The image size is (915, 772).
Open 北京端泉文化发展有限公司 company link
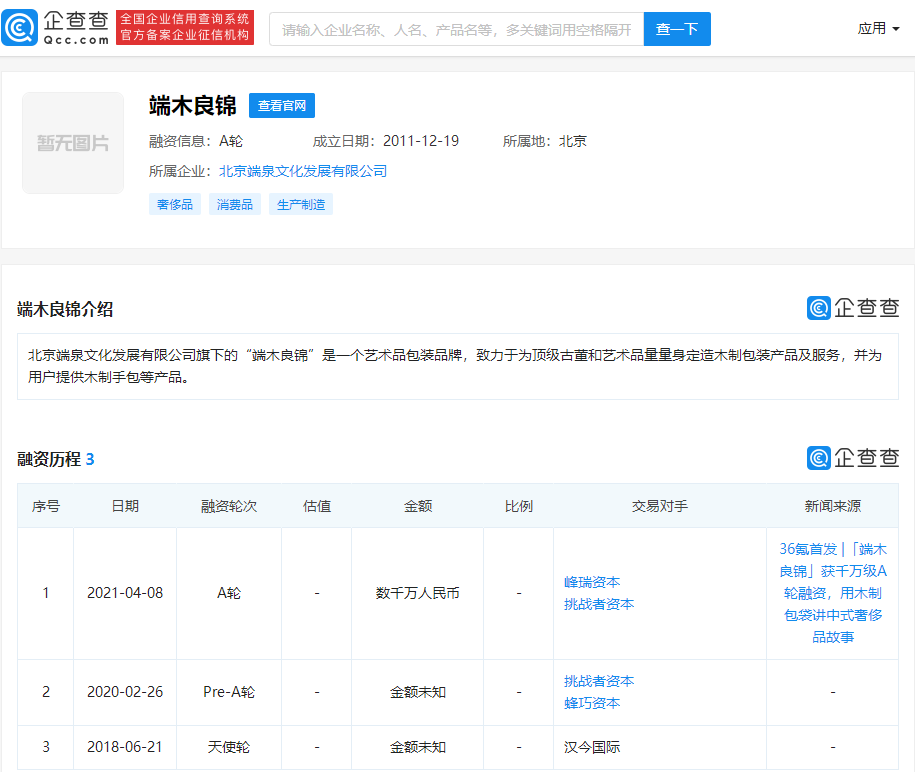pos(303,171)
